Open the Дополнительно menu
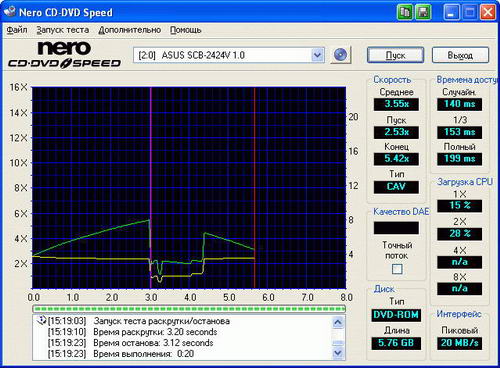 pos(130,30)
